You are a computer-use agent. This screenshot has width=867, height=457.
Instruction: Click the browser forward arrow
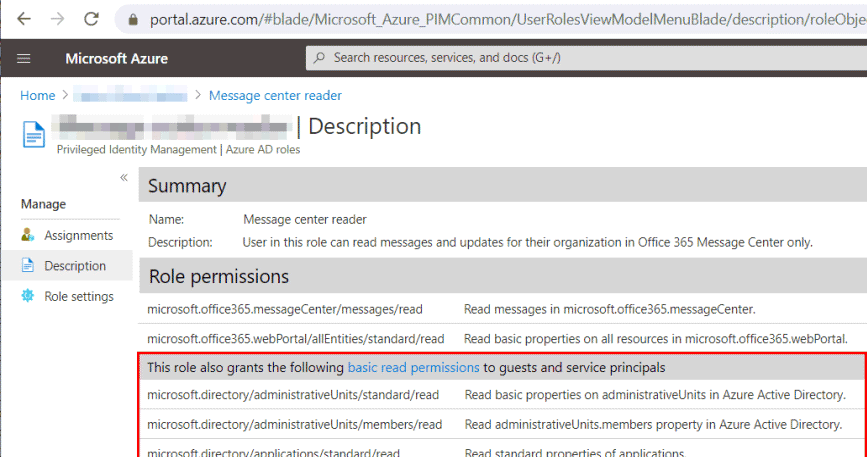57,19
